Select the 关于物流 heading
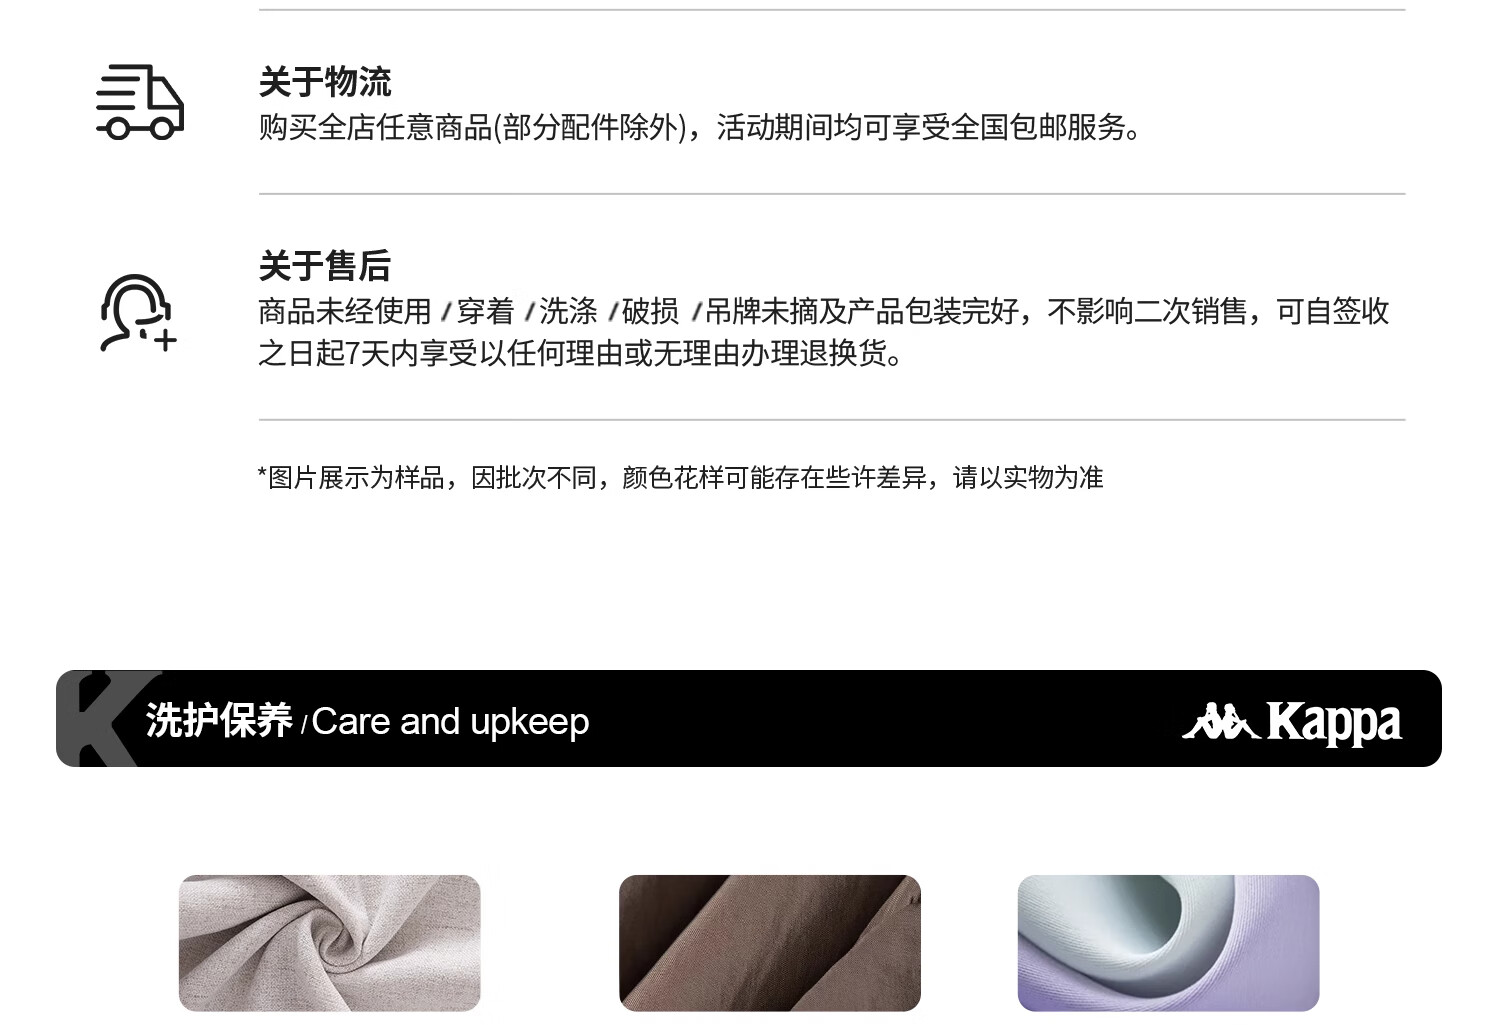The width and height of the screenshot is (1500, 1025). [325, 82]
